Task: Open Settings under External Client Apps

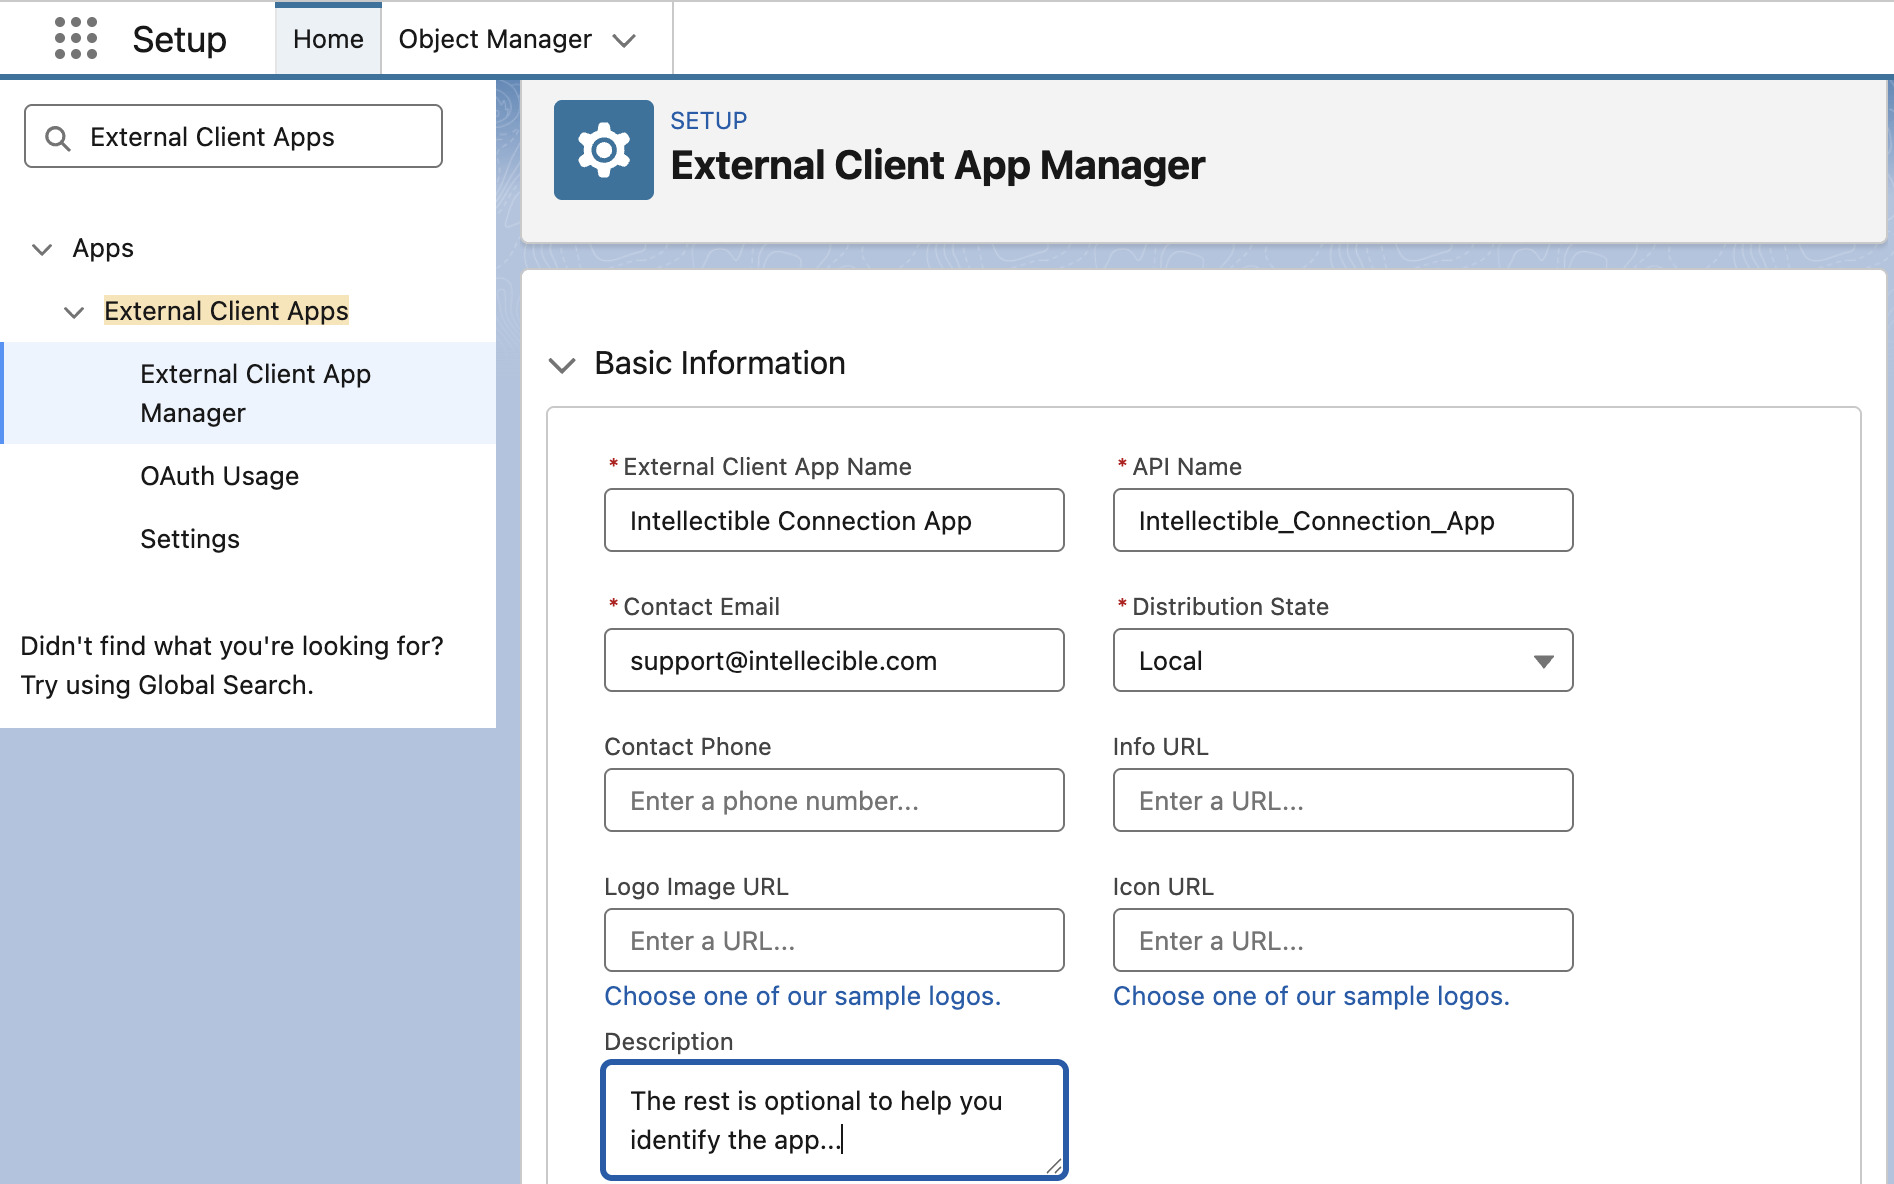Action: click(x=190, y=539)
